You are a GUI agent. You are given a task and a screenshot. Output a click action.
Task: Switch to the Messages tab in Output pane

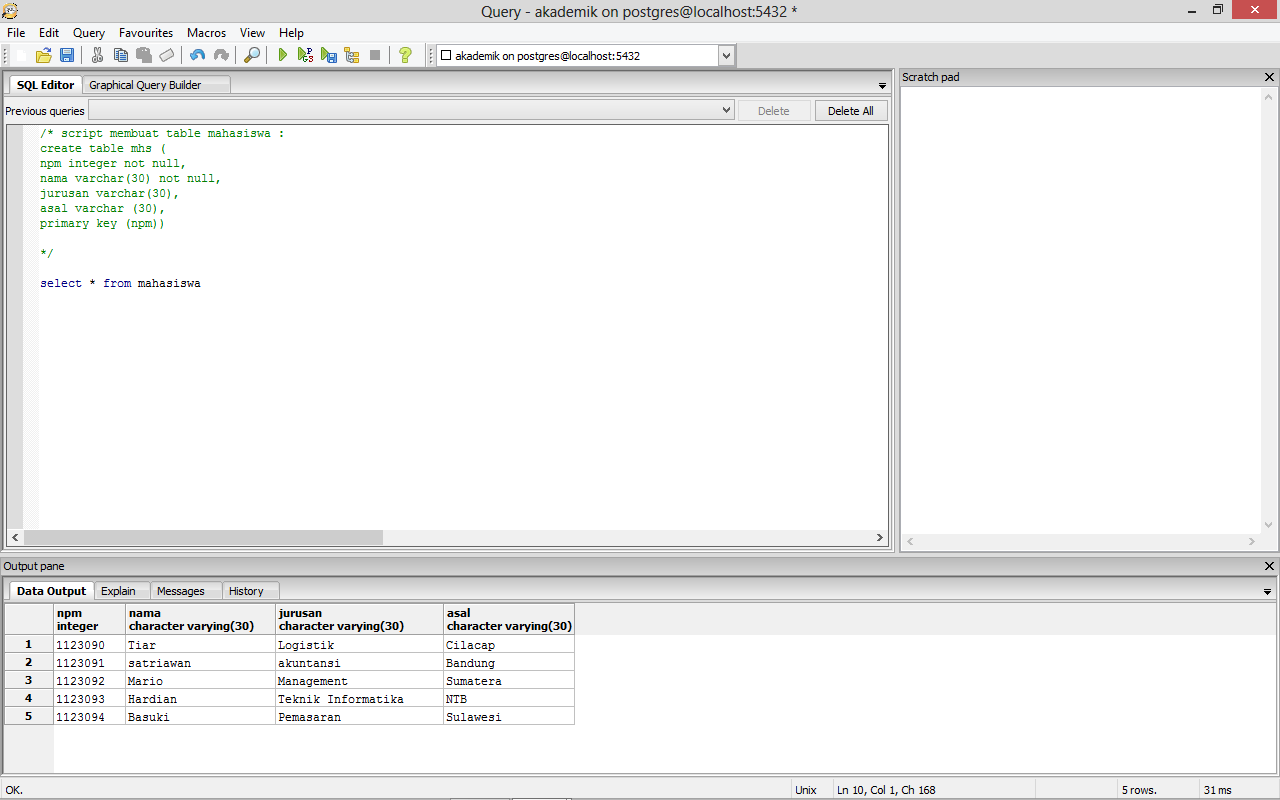[184, 591]
